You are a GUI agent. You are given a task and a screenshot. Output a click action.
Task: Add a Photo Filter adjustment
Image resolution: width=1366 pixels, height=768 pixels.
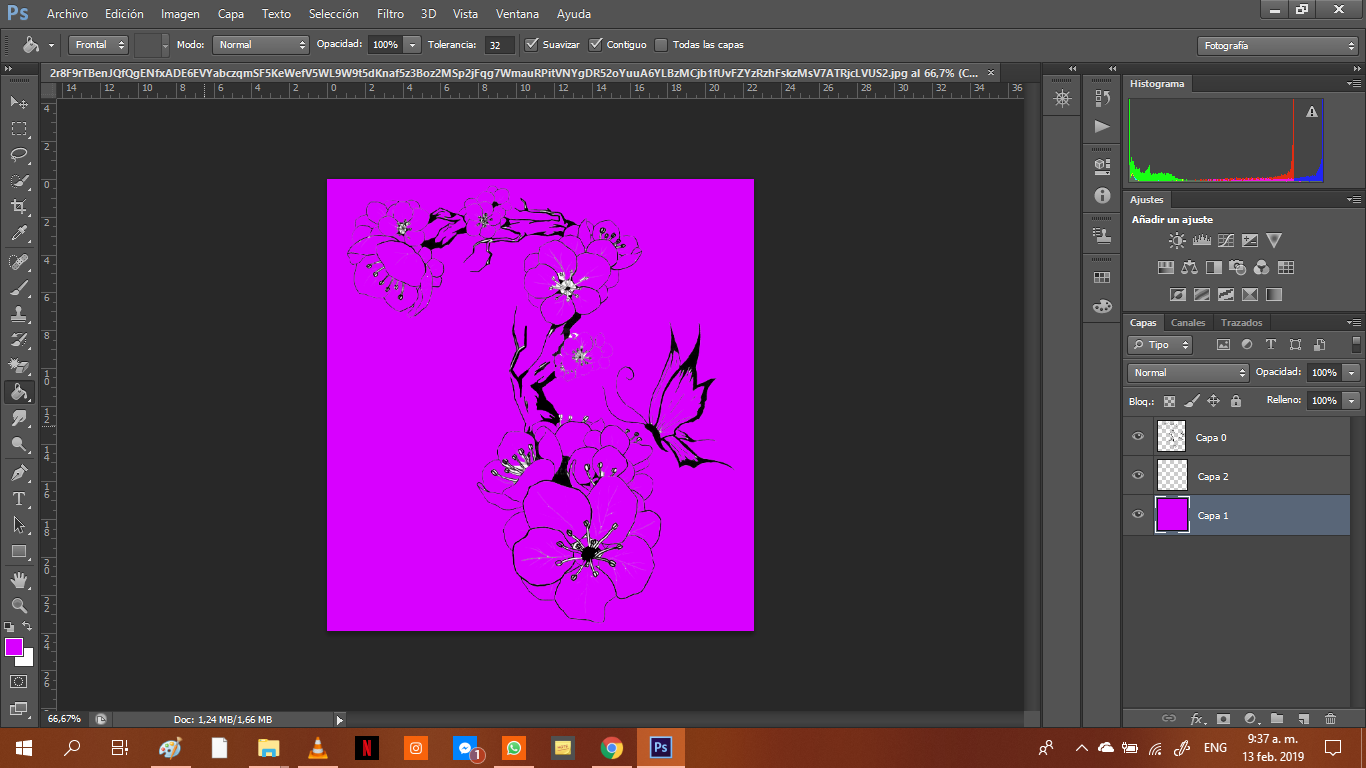click(x=1237, y=268)
